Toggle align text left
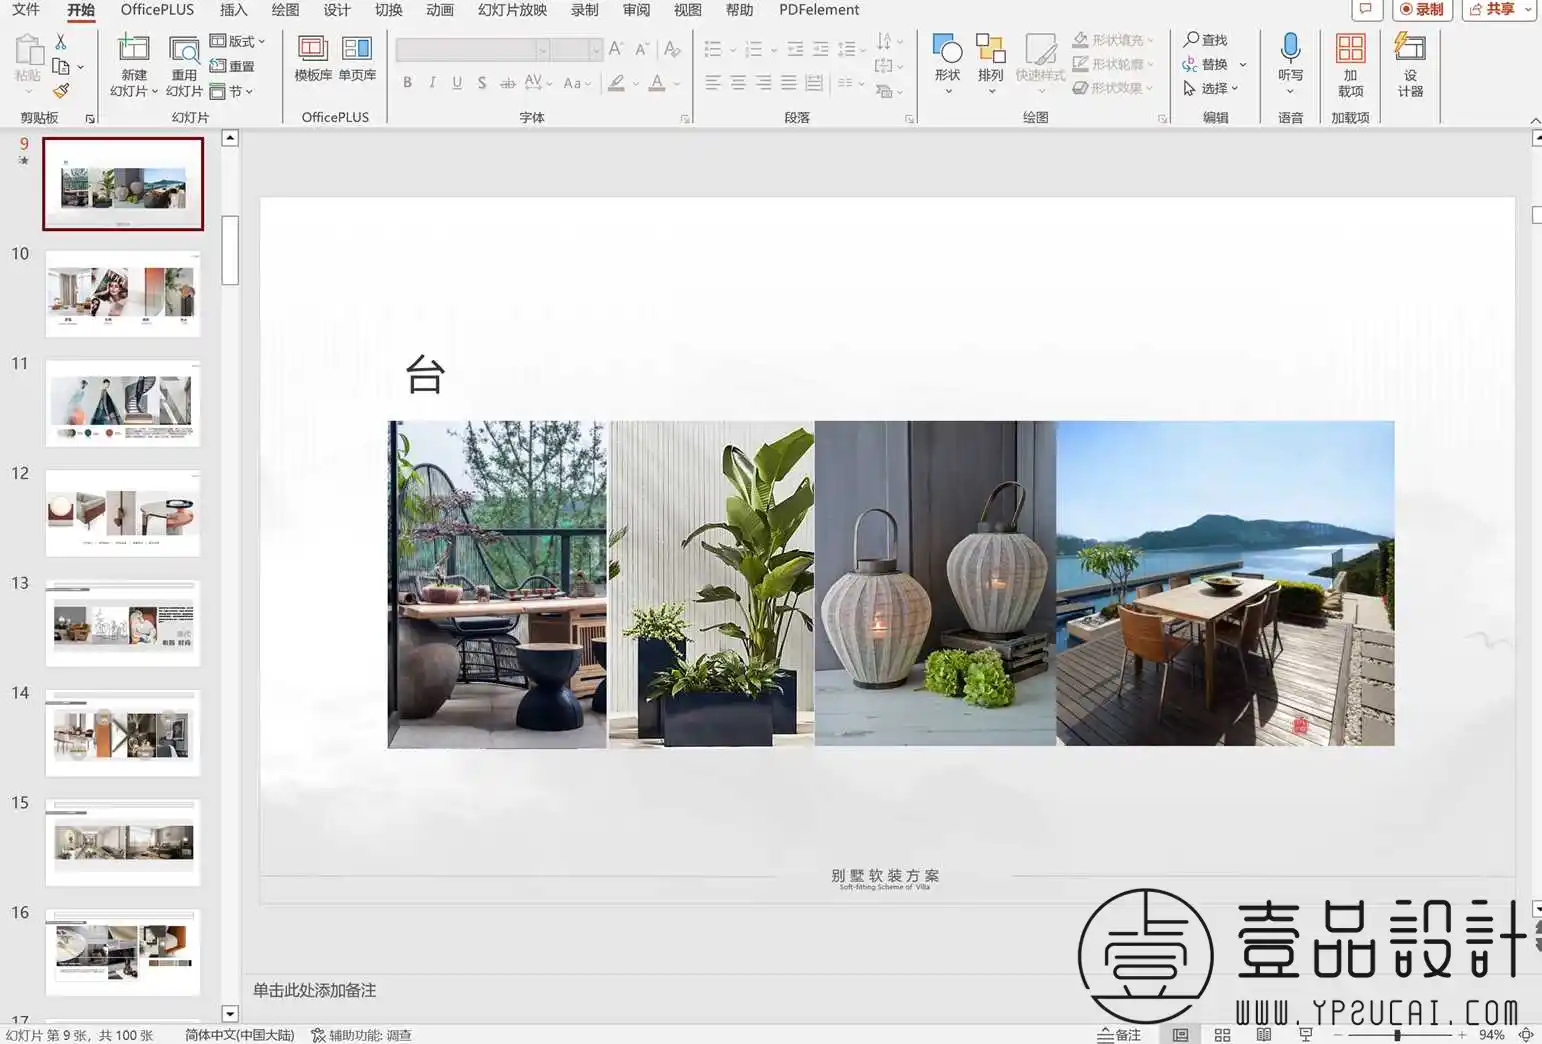The height and width of the screenshot is (1044, 1542). 713,83
